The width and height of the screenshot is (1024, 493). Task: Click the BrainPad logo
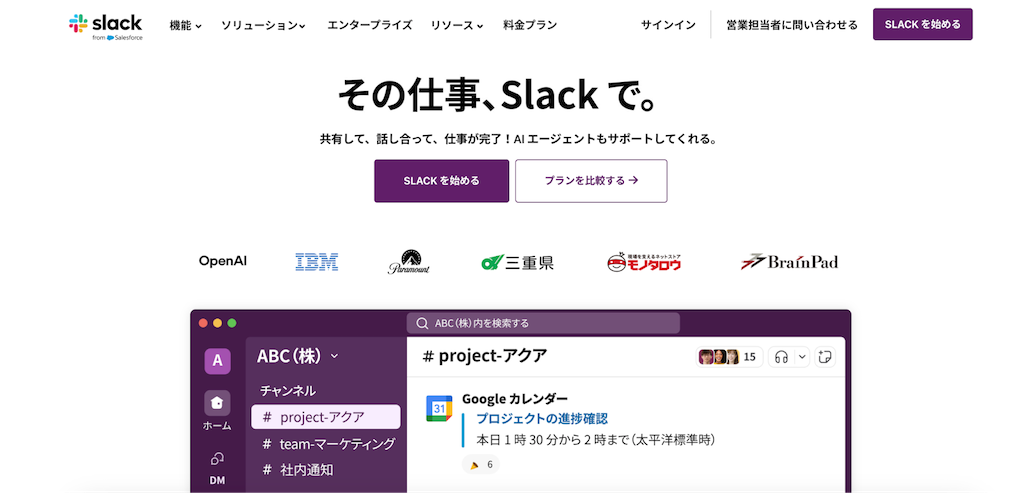point(790,262)
